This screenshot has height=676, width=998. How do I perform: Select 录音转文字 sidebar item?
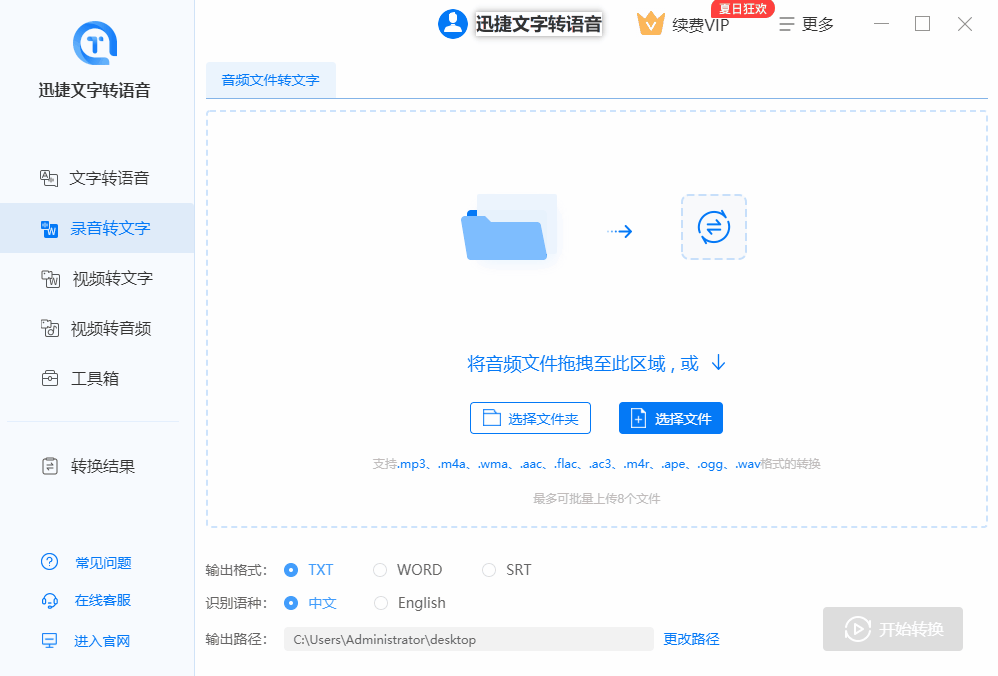(x=97, y=228)
